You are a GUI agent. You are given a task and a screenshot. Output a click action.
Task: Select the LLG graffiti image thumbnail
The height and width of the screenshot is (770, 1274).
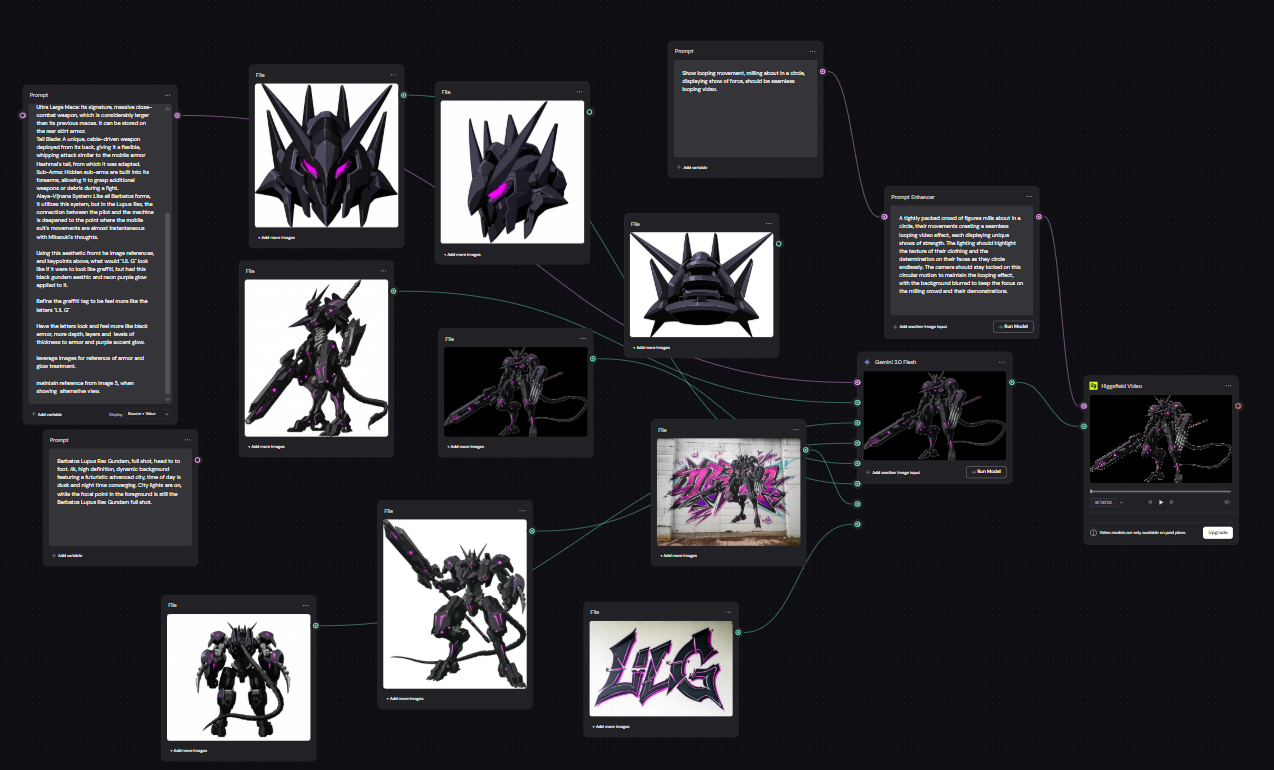(x=660, y=668)
